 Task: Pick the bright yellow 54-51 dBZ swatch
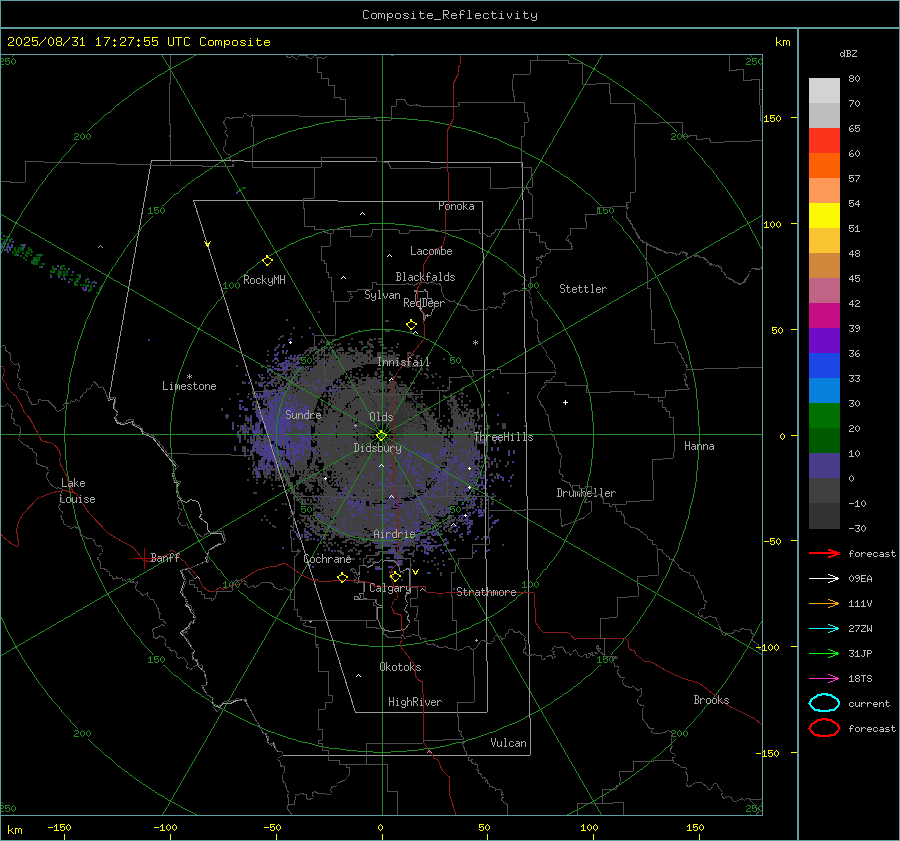tap(824, 216)
